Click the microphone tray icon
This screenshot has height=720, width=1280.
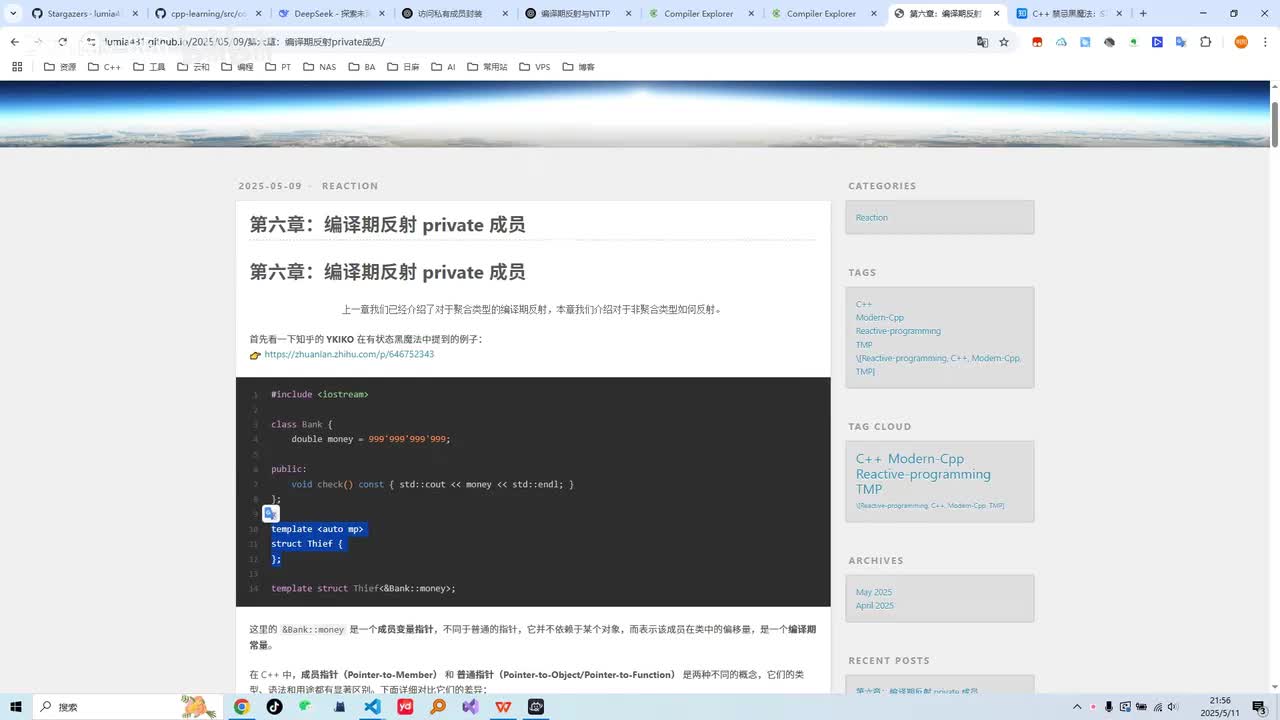[x=1109, y=707]
